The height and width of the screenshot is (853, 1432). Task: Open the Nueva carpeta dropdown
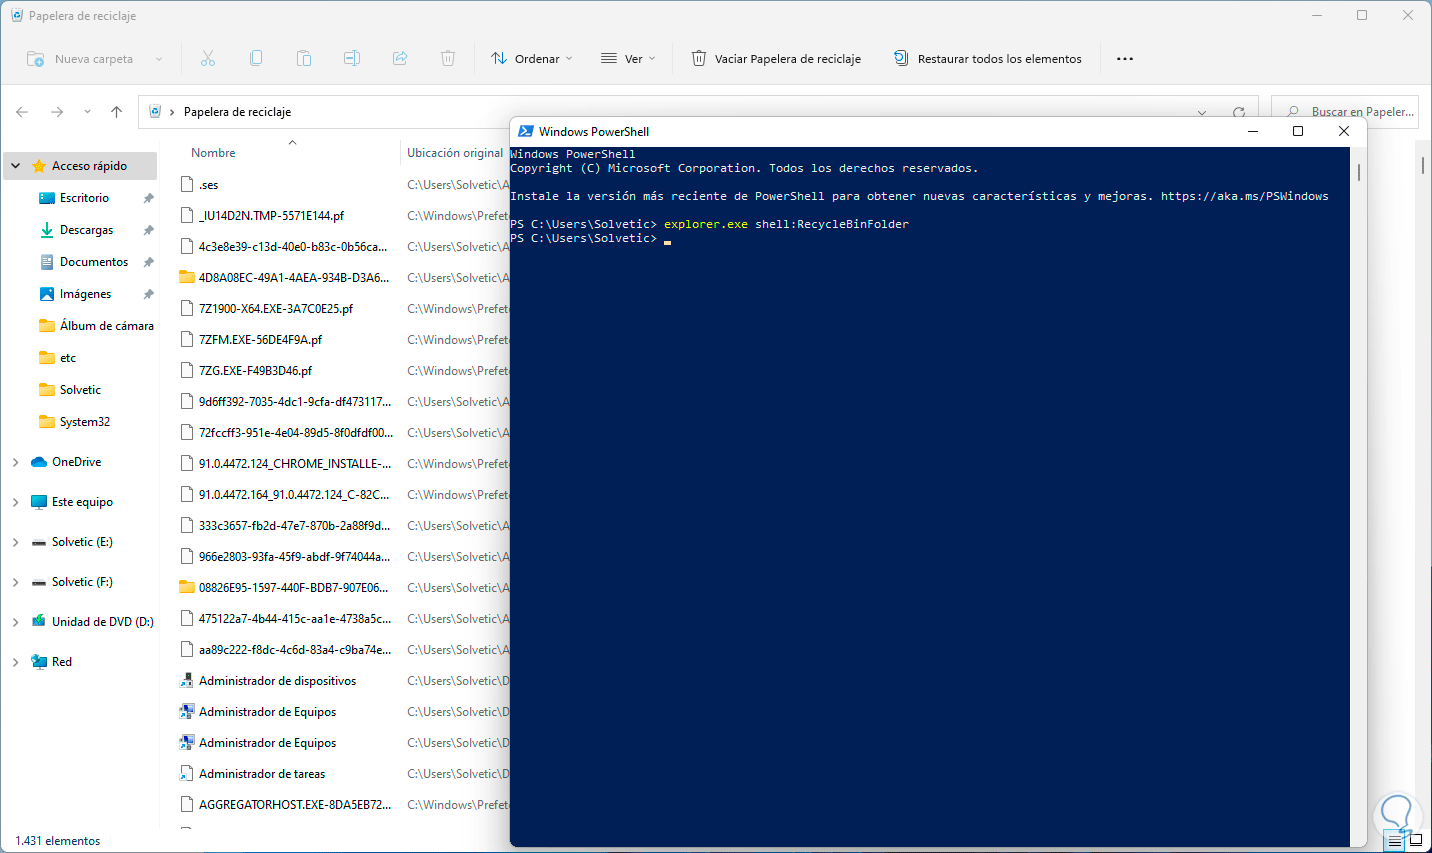(x=158, y=59)
